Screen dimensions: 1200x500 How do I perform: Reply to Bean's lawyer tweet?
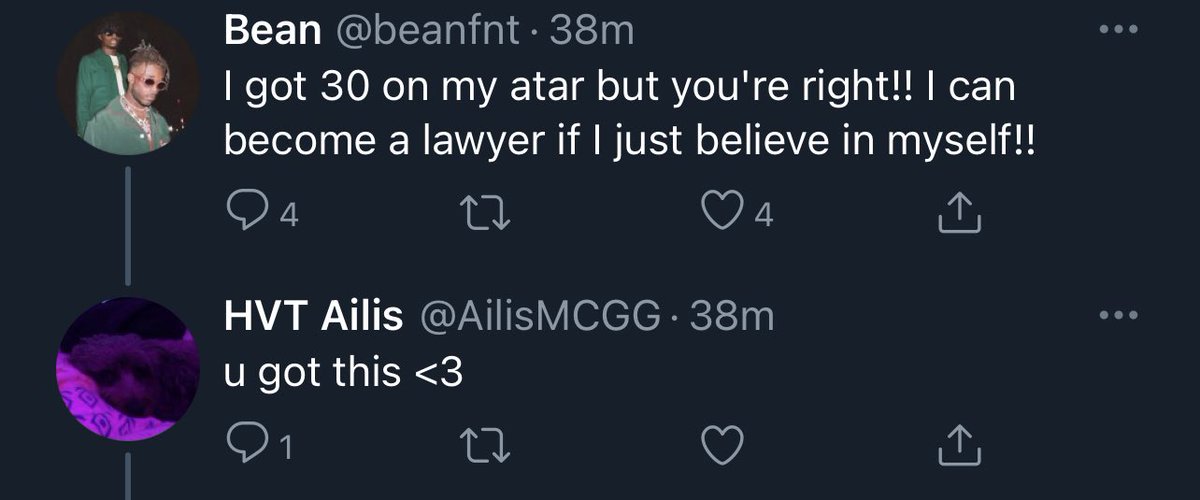point(244,211)
